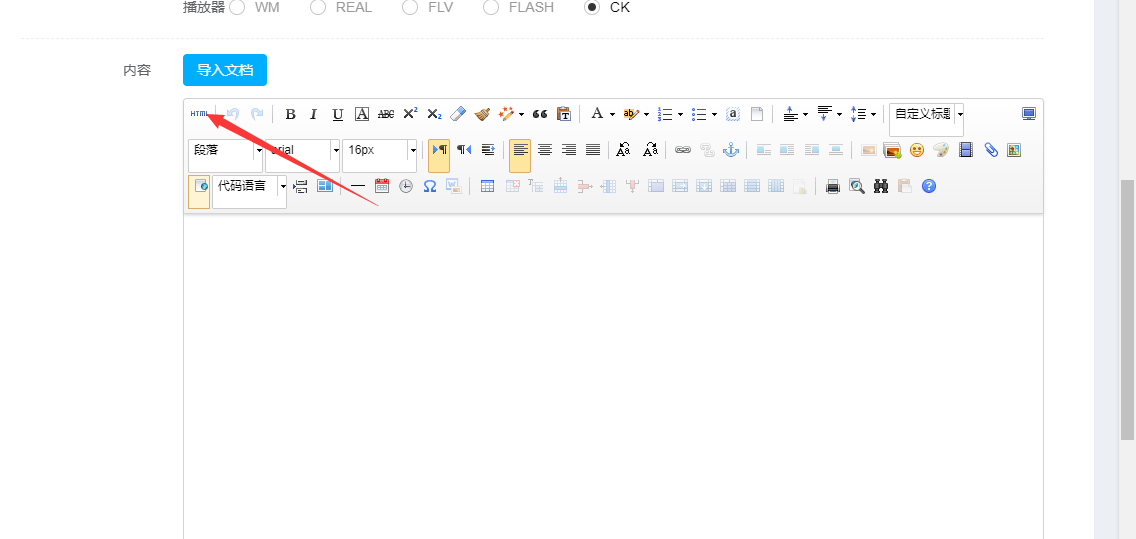This screenshot has width=1136, height=539.
Task: Insert the current time
Action: (x=406, y=186)
